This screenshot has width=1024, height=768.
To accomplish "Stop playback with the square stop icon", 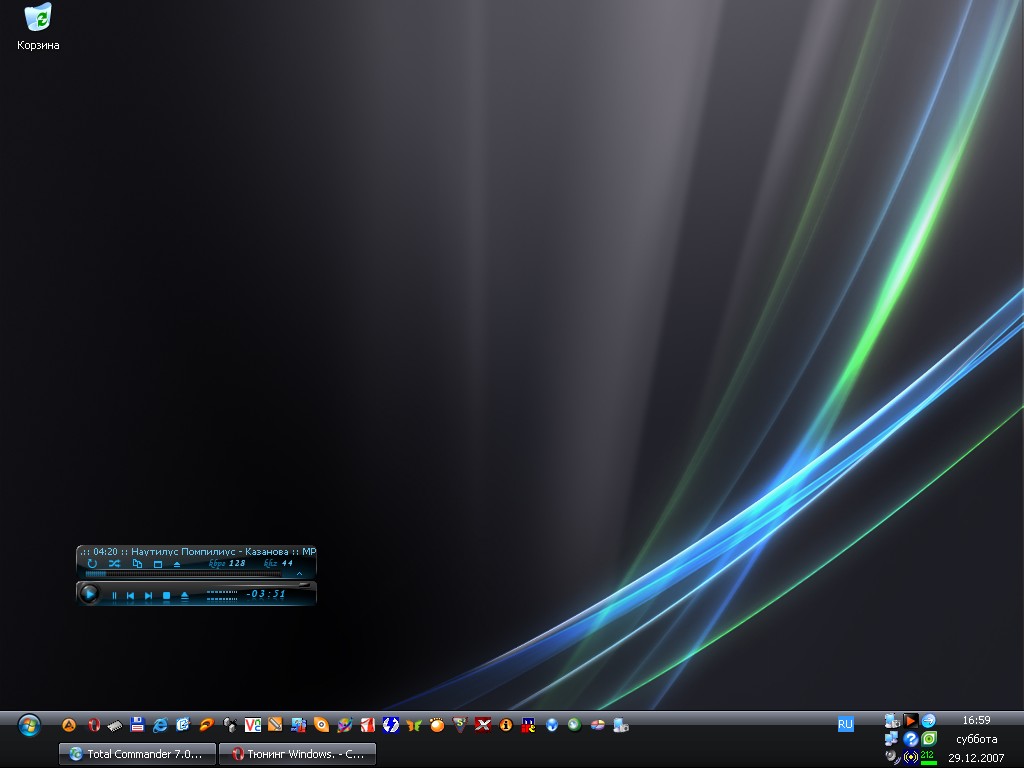I will point(166,595).
